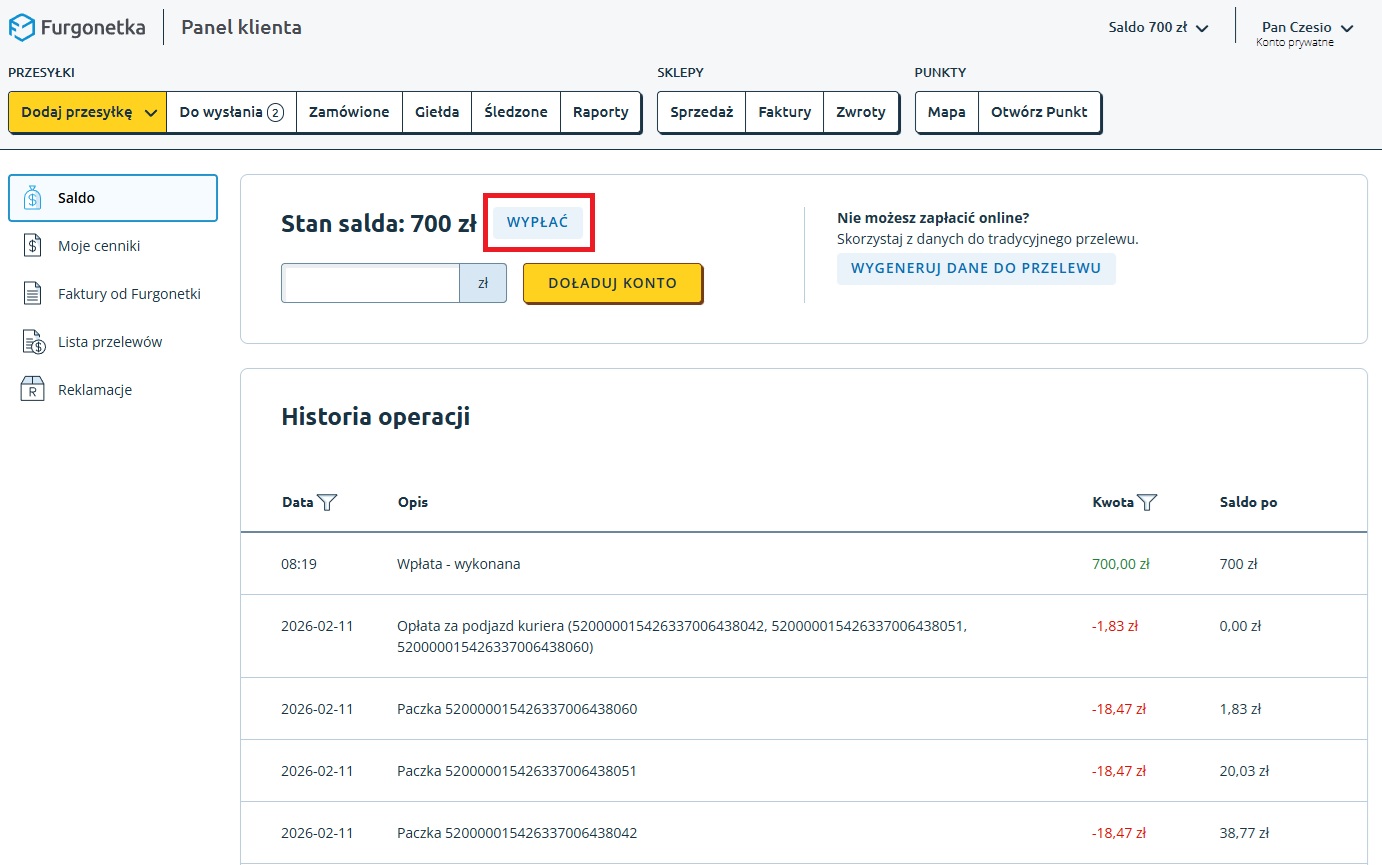Go to Mapa punktów
Viewport: 1382px width, 865px height.
click(x=946, y=112)
